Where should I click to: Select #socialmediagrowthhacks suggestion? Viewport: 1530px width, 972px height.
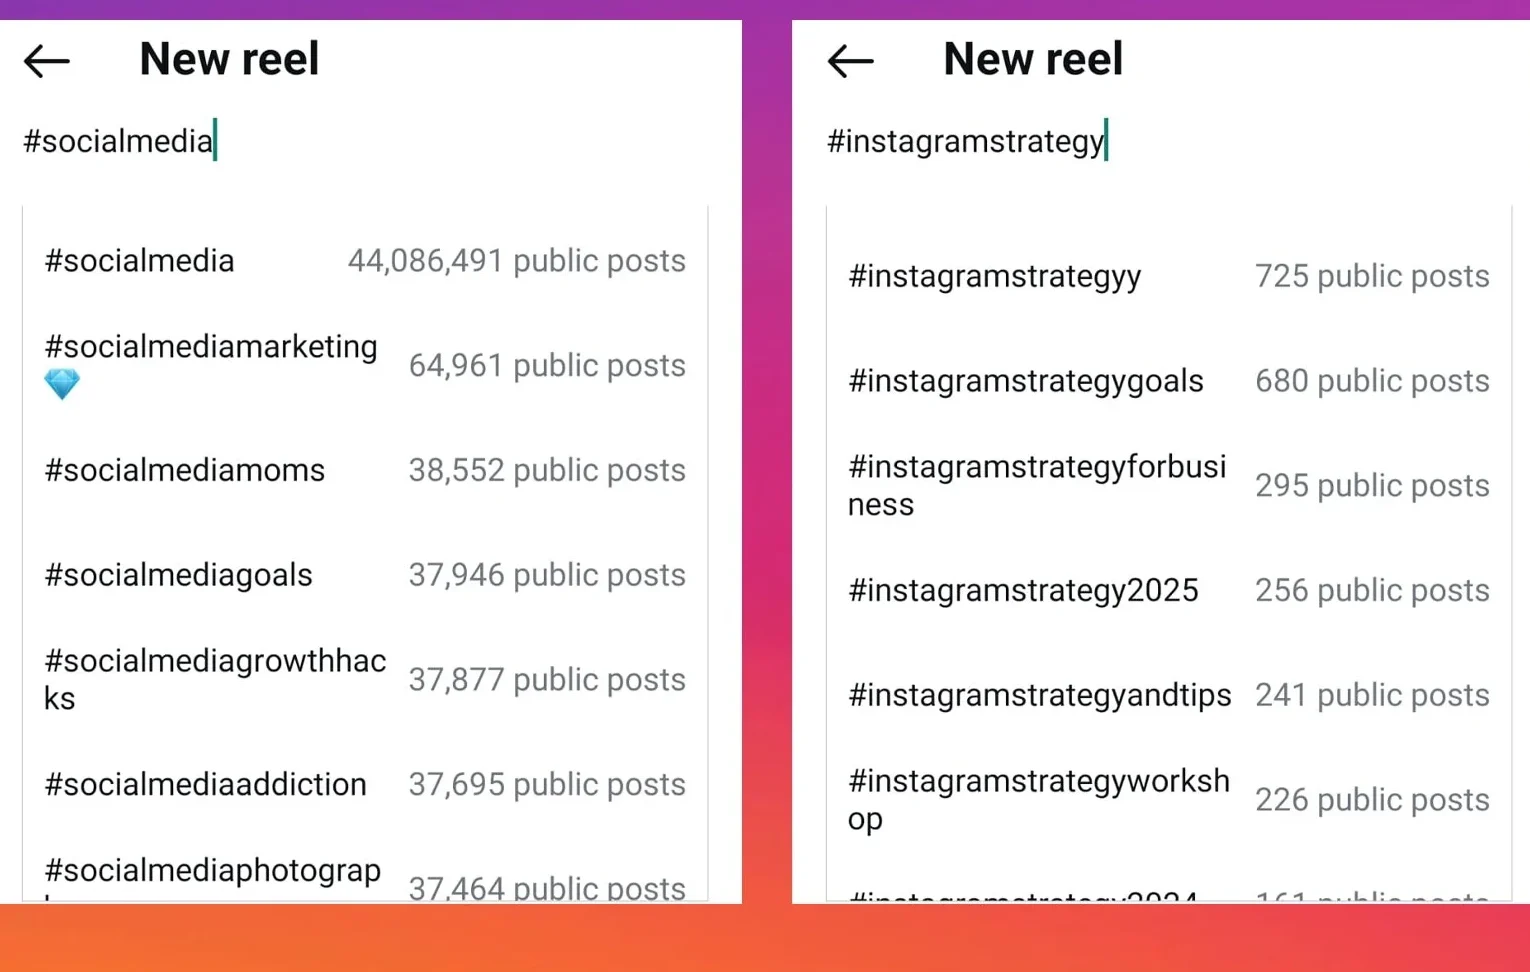[365, 680]
